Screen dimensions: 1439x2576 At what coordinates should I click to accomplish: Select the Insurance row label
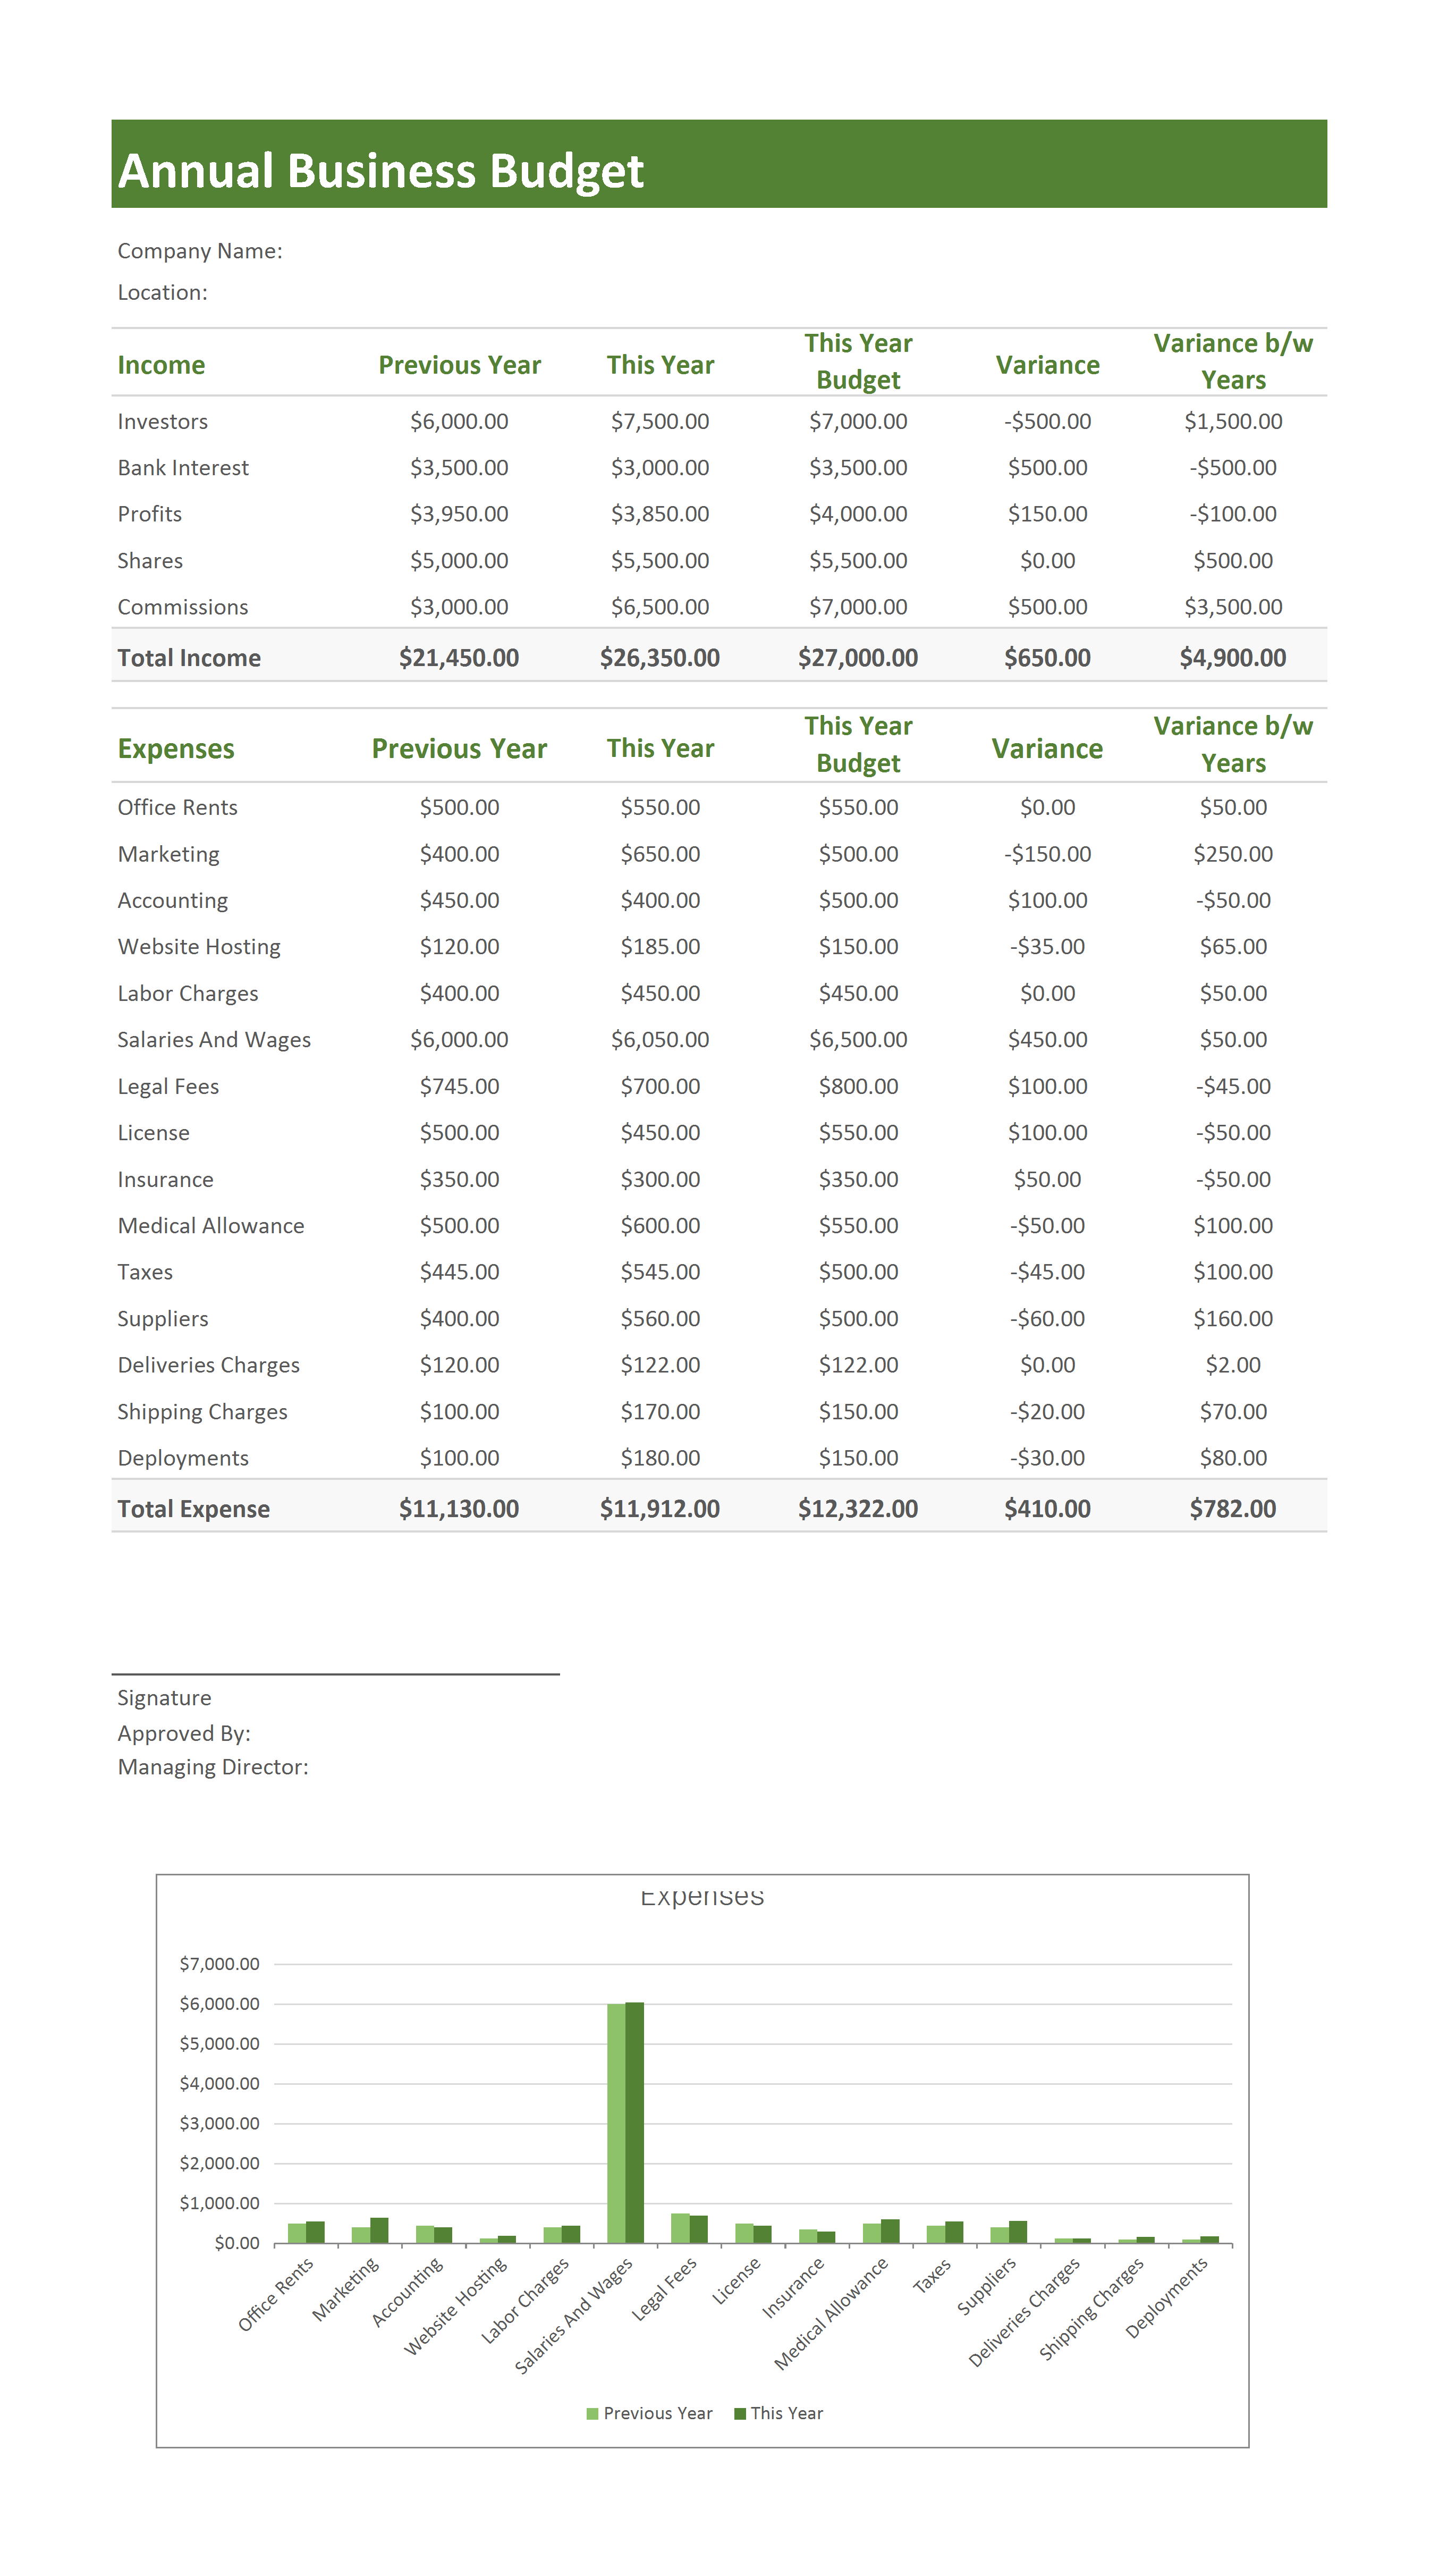(165, 1179)
